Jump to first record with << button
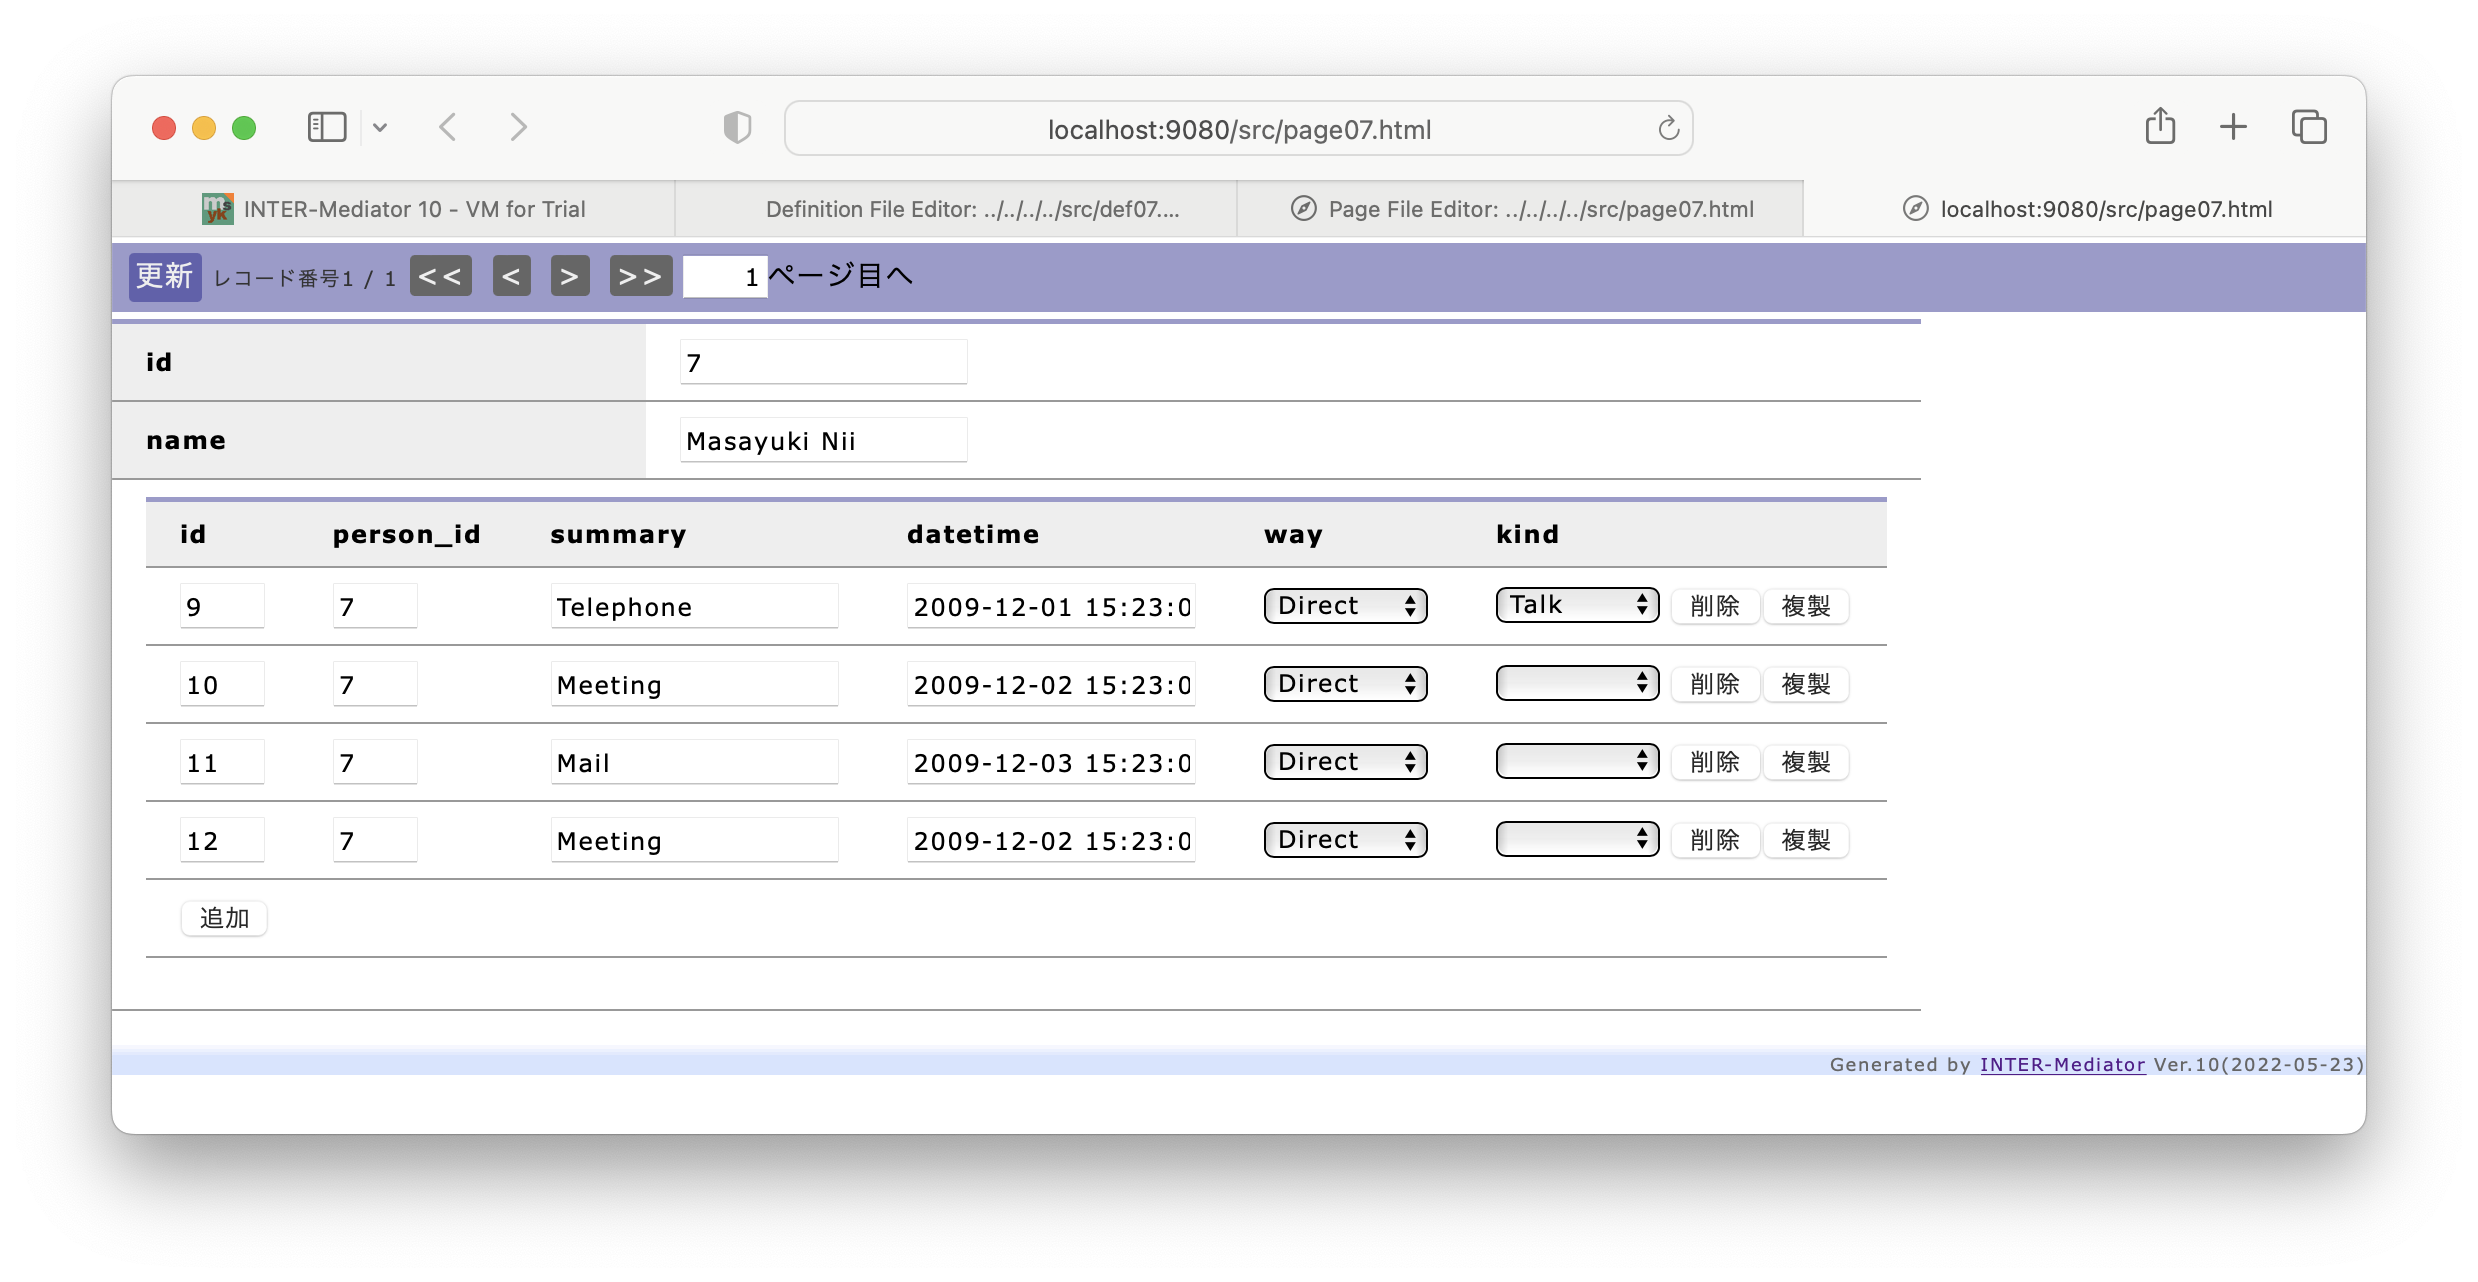Image resolution: width=2478 pixels, height=1282 pixels. click(x=440, y=276)
